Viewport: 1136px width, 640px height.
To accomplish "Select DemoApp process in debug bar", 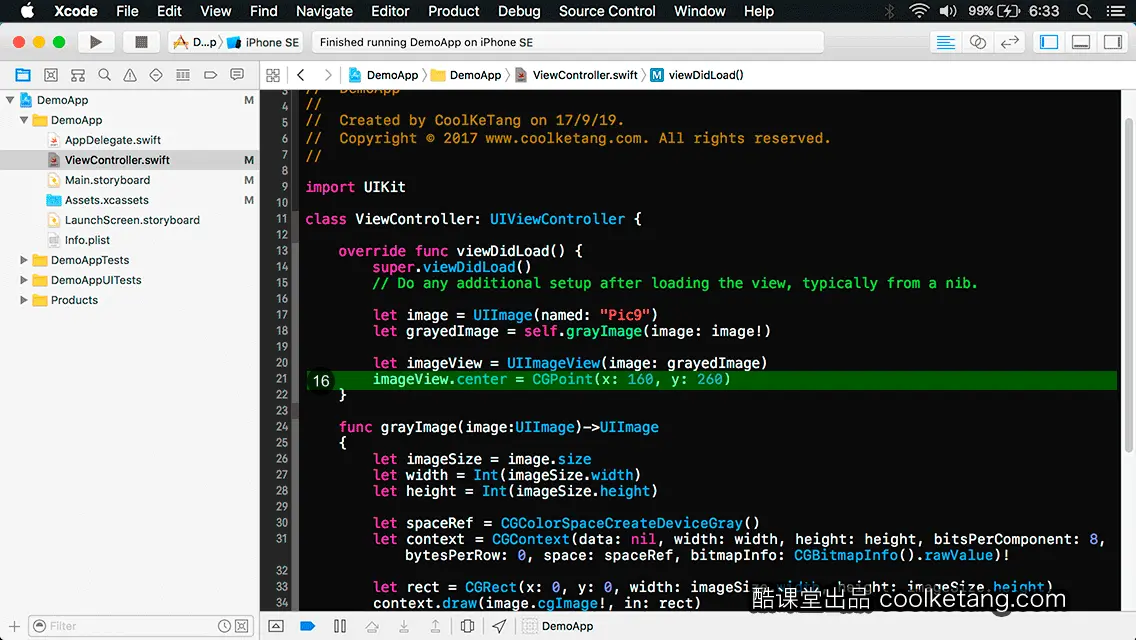I will coord(558,626).
